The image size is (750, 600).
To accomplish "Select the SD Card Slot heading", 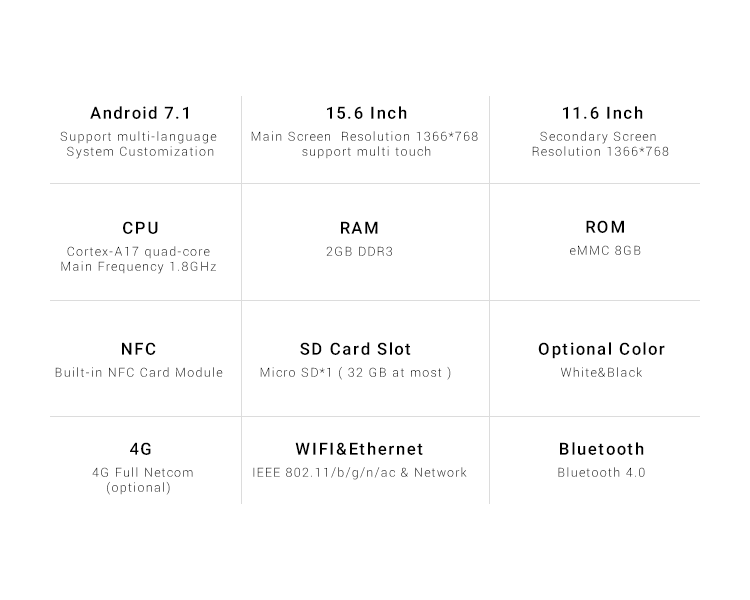I will (355, 349).
